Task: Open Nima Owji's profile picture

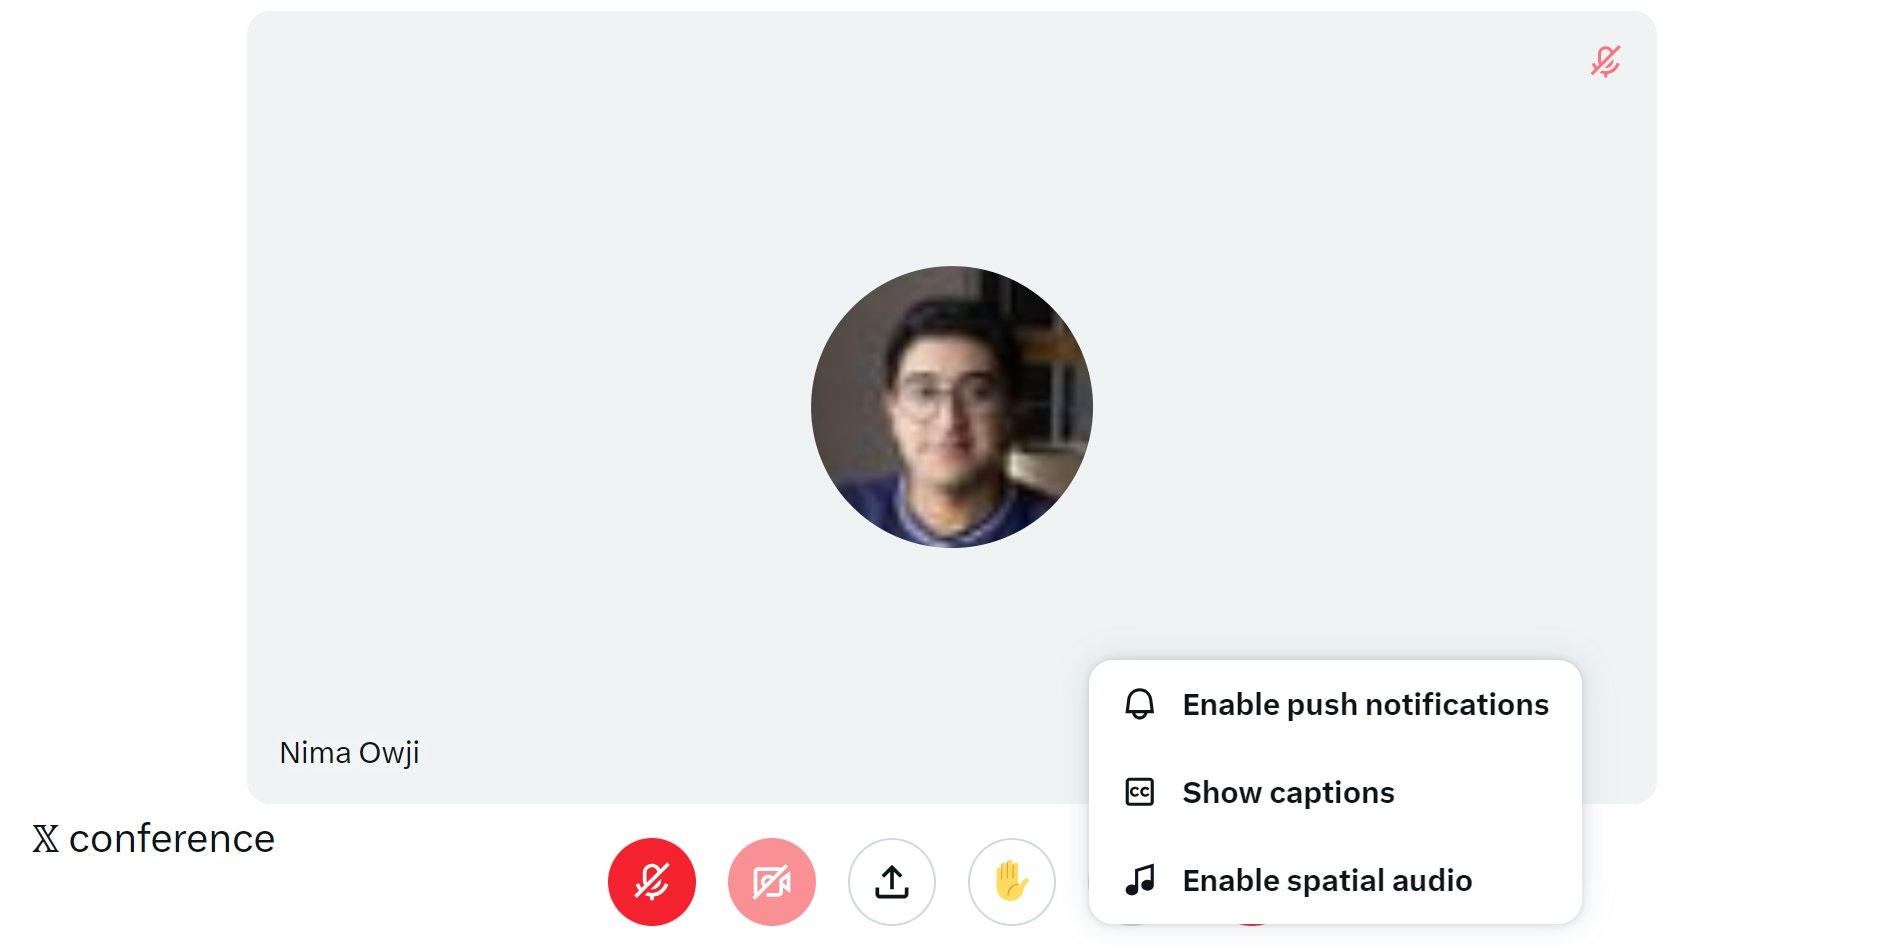Action: 951,406
